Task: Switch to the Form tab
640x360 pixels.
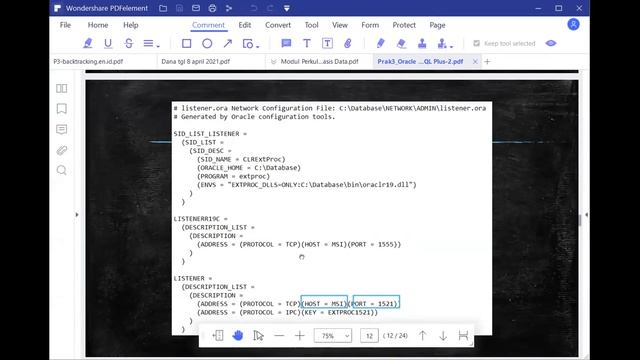Action: coord(370,25)
